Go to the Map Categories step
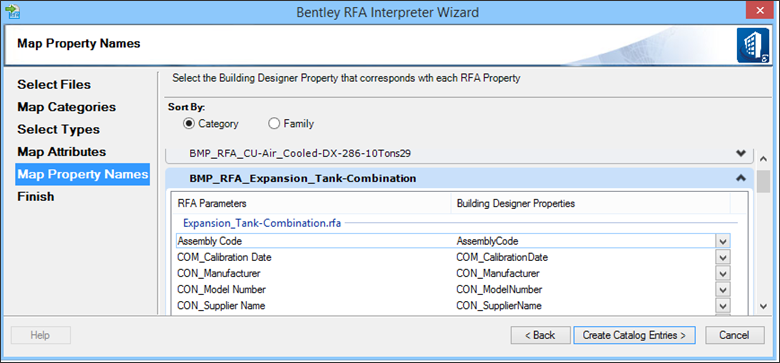Image resolution: width=780 pixels, height=363 pixels. click(x=67, y=107)
